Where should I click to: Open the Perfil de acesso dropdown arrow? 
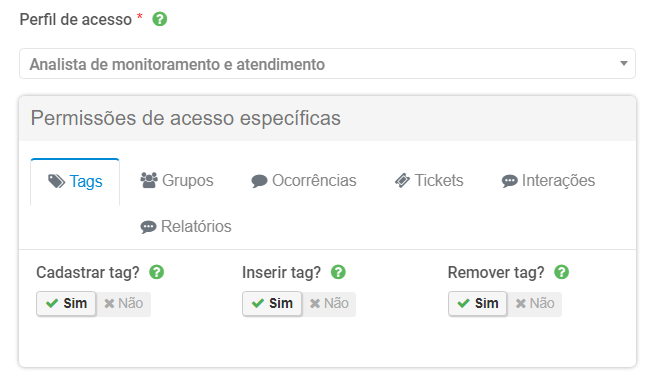pos(624,63)
